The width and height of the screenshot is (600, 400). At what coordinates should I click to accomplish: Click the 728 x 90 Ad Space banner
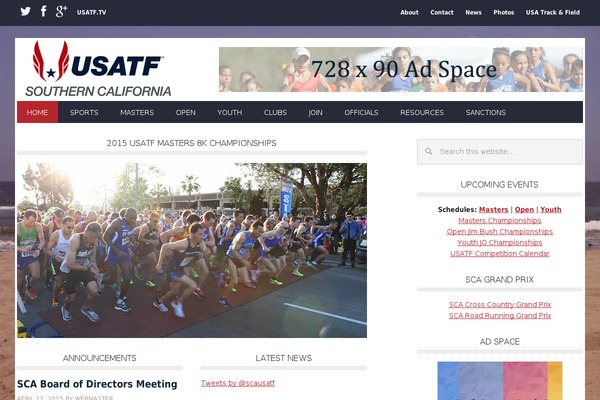(401, 69)
